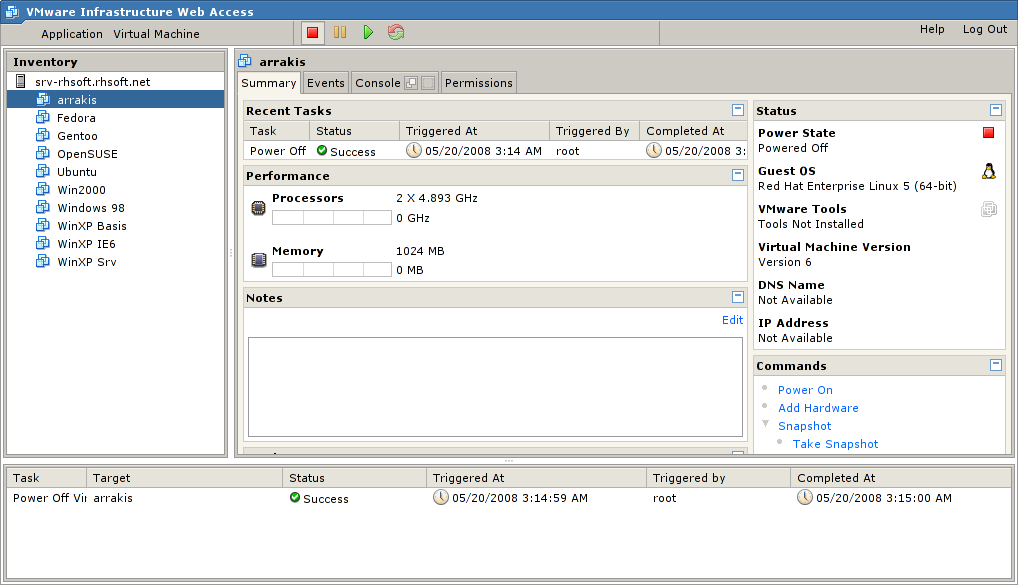Click the Red Hat Enterprise Linux 5 (64-bit) text
The height and width of the screenshot is (585, 1018).
click(x=857, y=186)
